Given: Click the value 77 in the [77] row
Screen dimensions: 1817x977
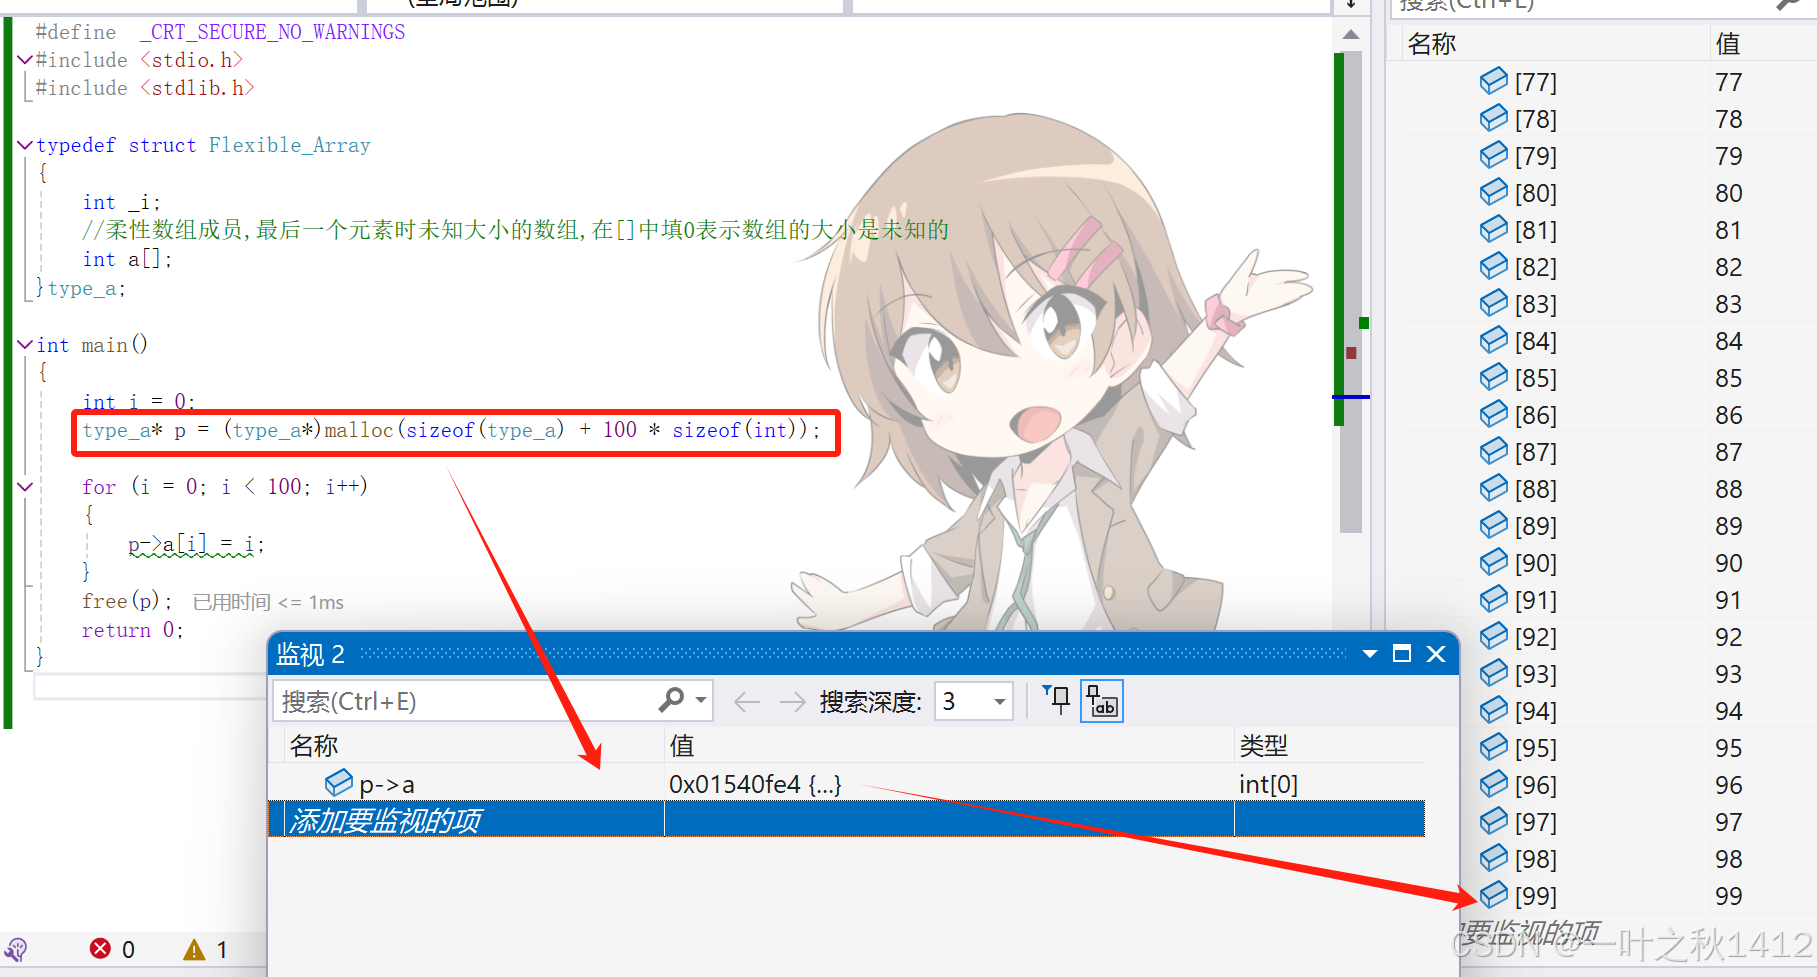Looking at the screenshot, I should [x=1729, y=82].
